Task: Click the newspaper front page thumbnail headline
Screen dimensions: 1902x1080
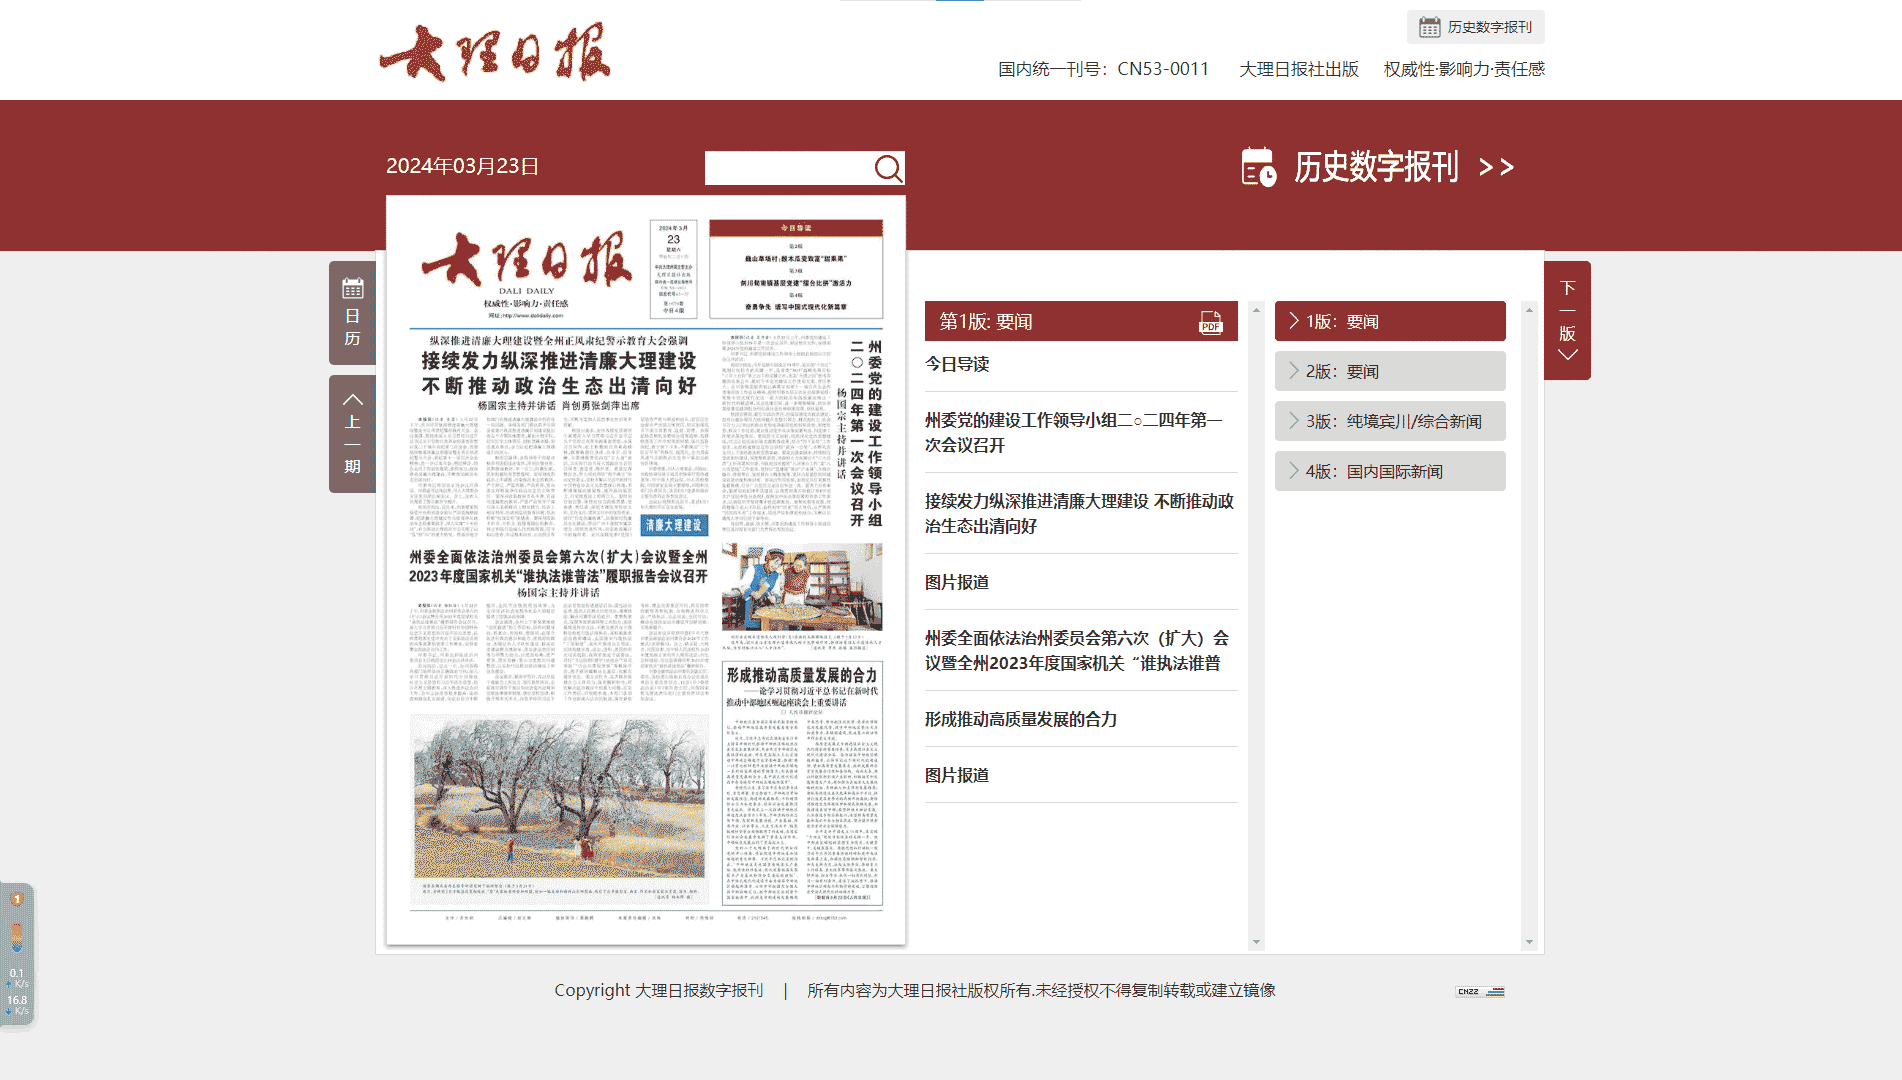Action: [x=559, y=373]
